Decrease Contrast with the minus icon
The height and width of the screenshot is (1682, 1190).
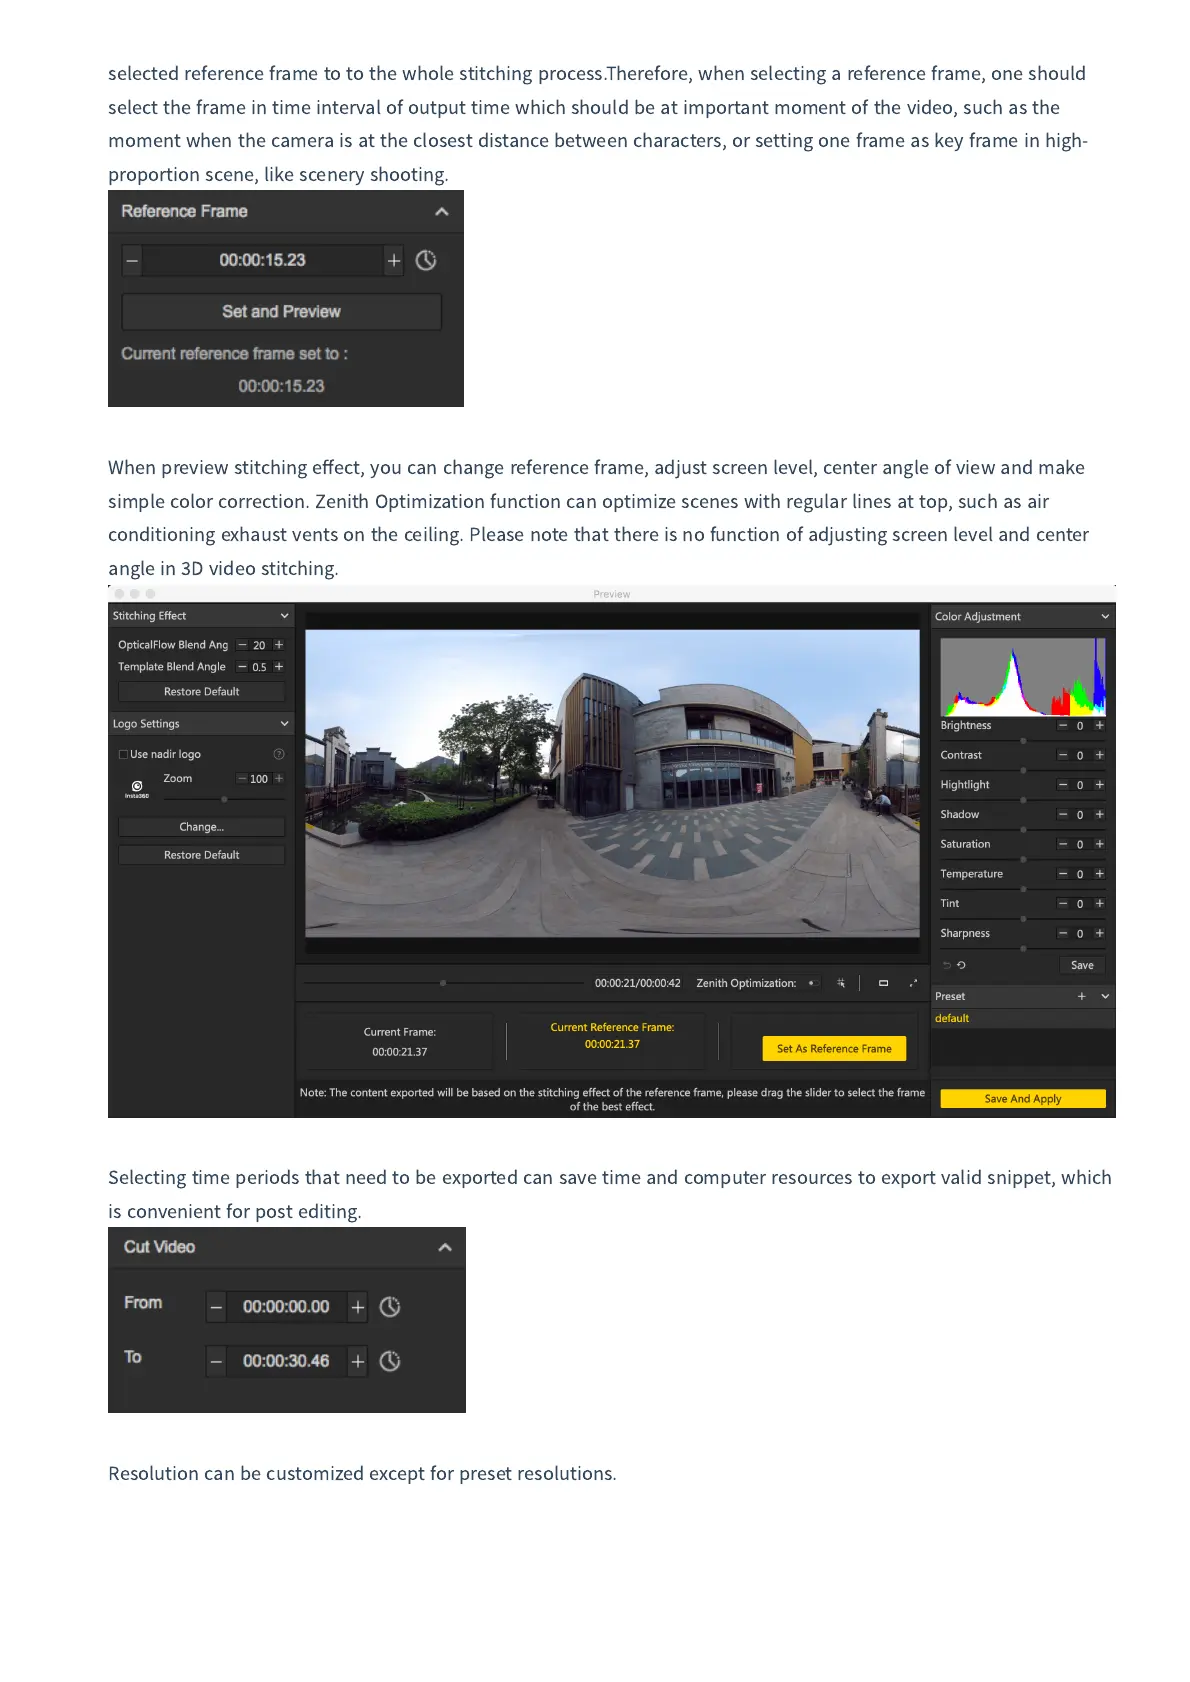(x=1063, y=756)
